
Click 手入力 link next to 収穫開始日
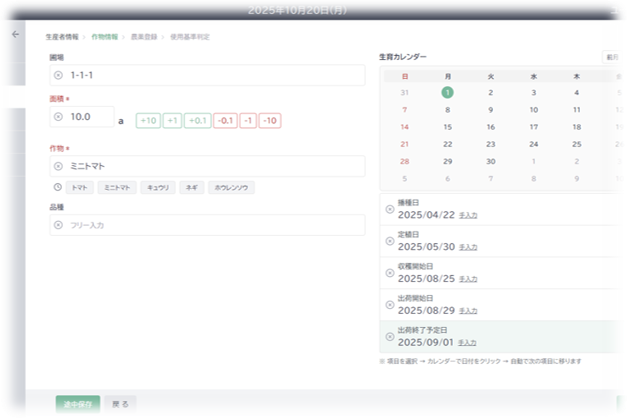tap(468, 279)
